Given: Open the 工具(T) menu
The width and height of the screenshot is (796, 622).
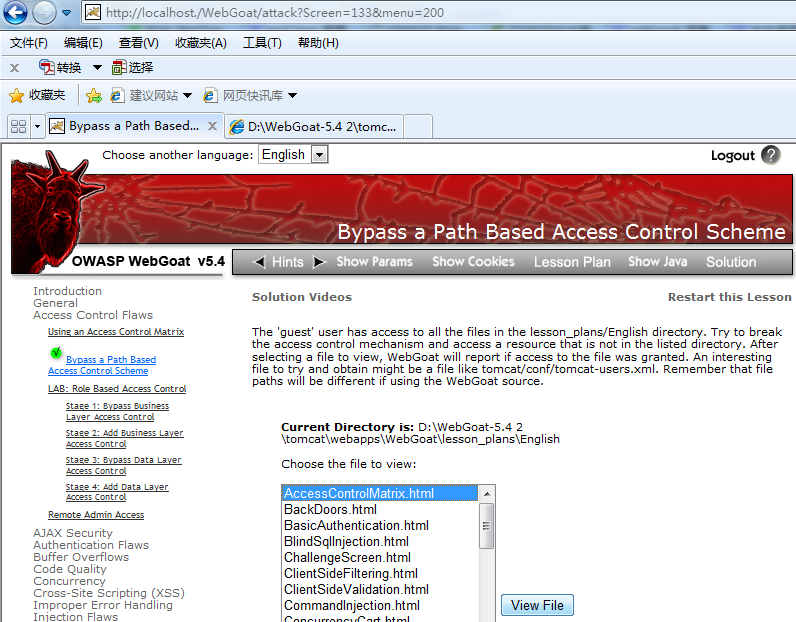Looking at the screenshot, I should coord(262,43).
